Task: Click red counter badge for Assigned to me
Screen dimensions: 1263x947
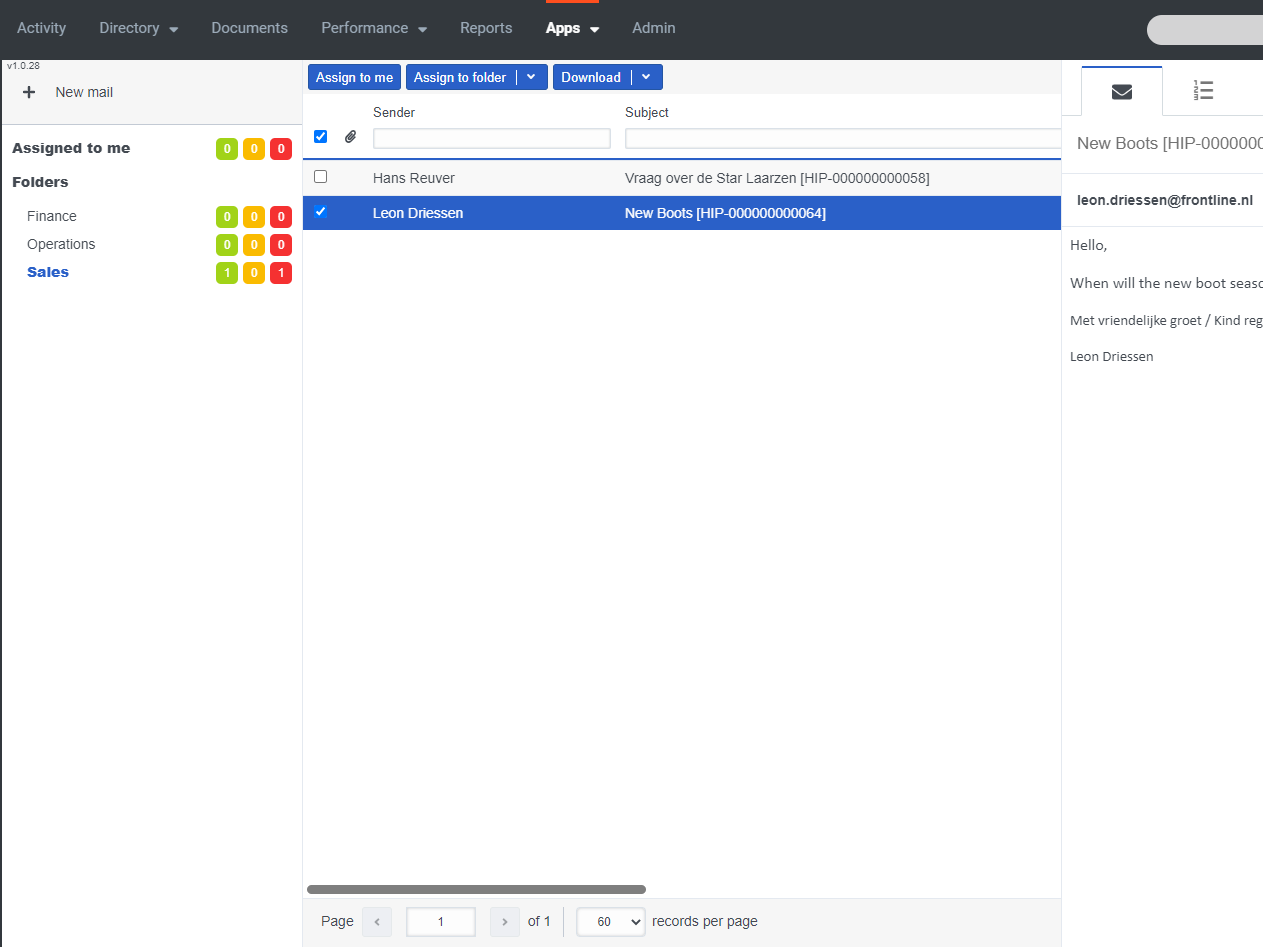Action: 281,149
